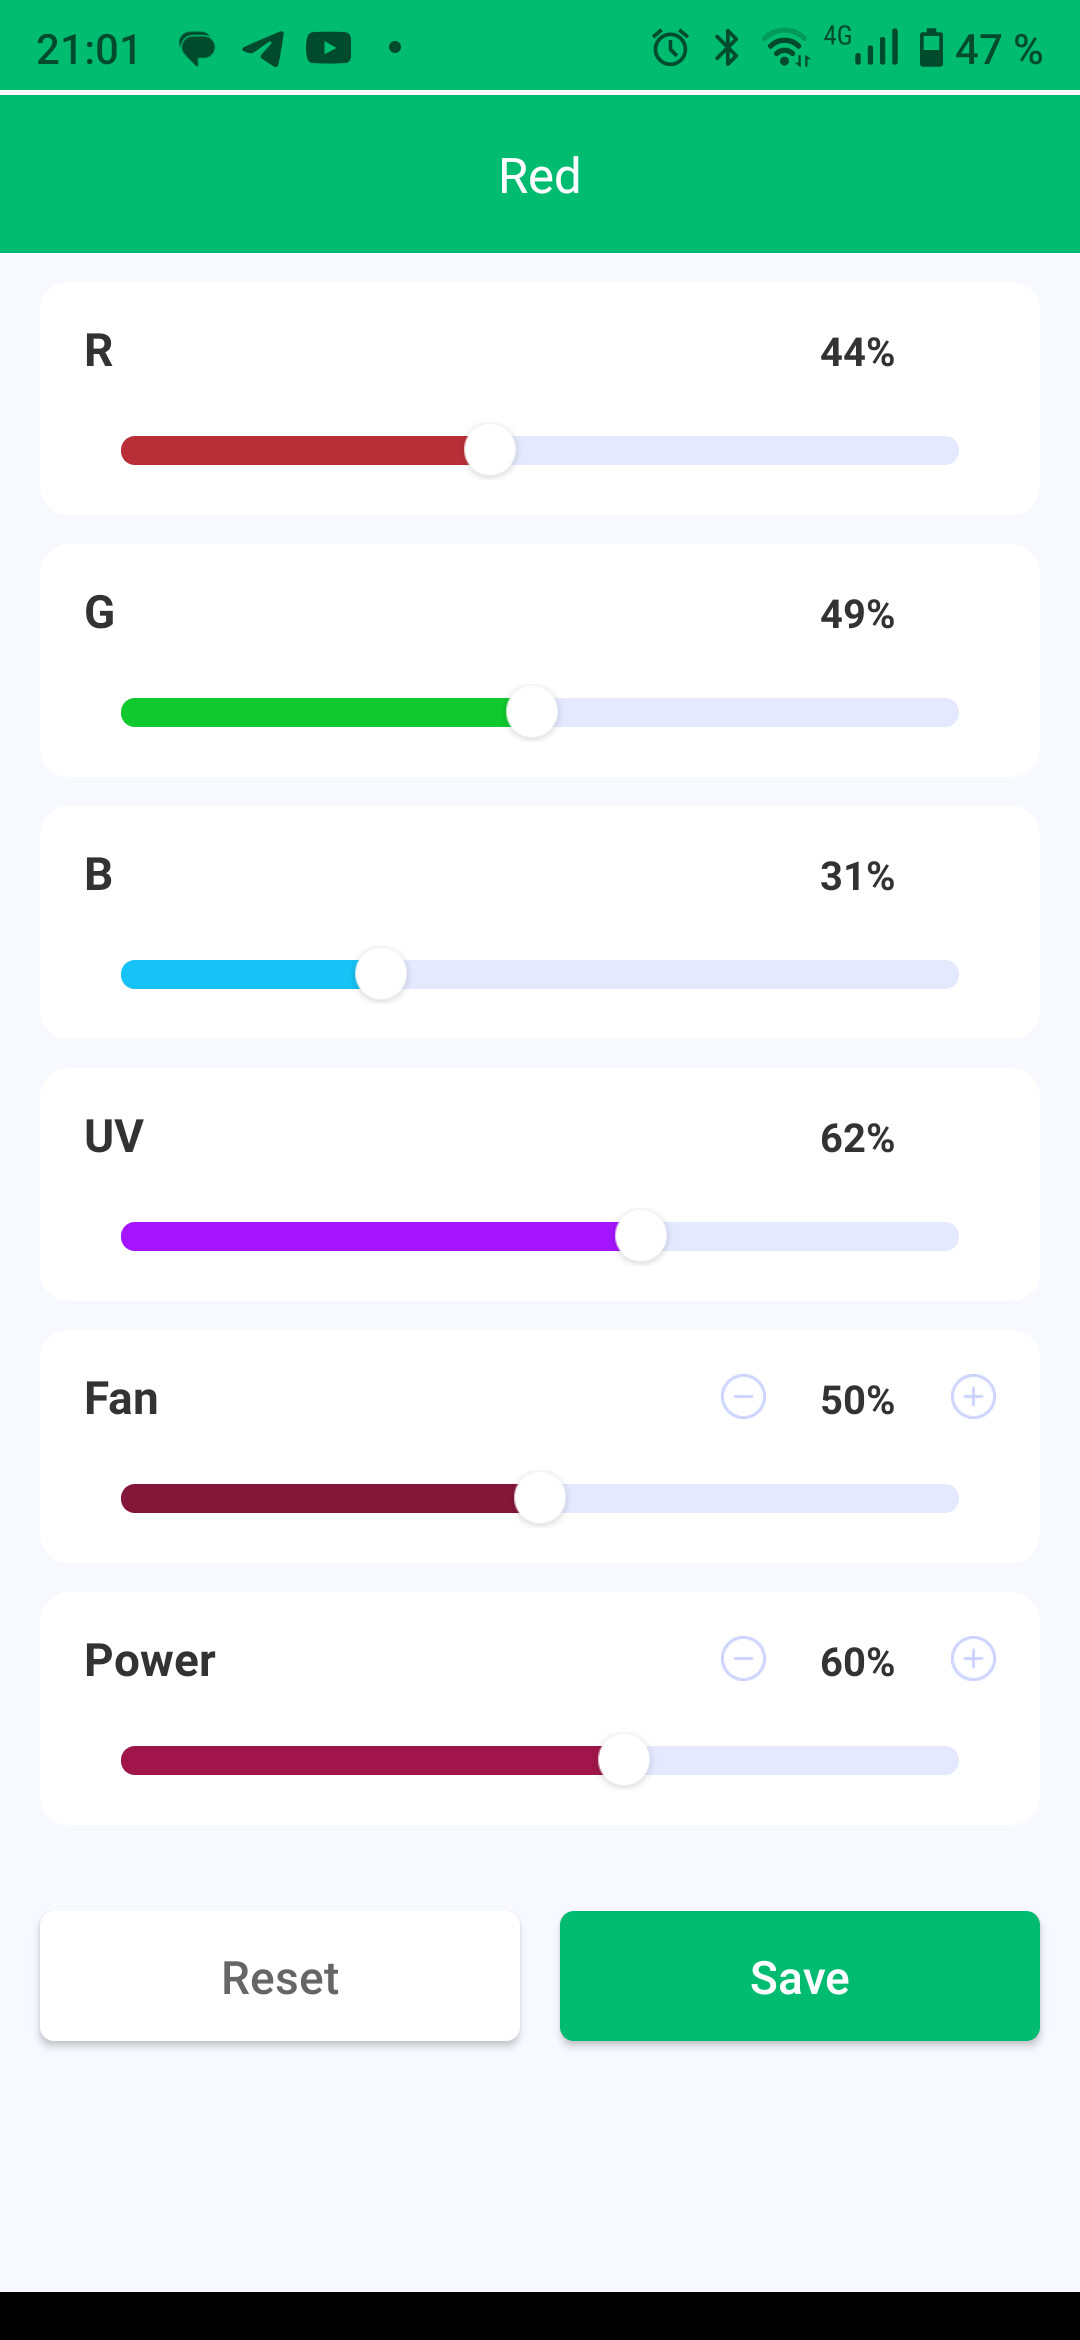Tap the Wi-Fi status icon
Viewport: 1080px width, 2340px height.
(786, 48)
